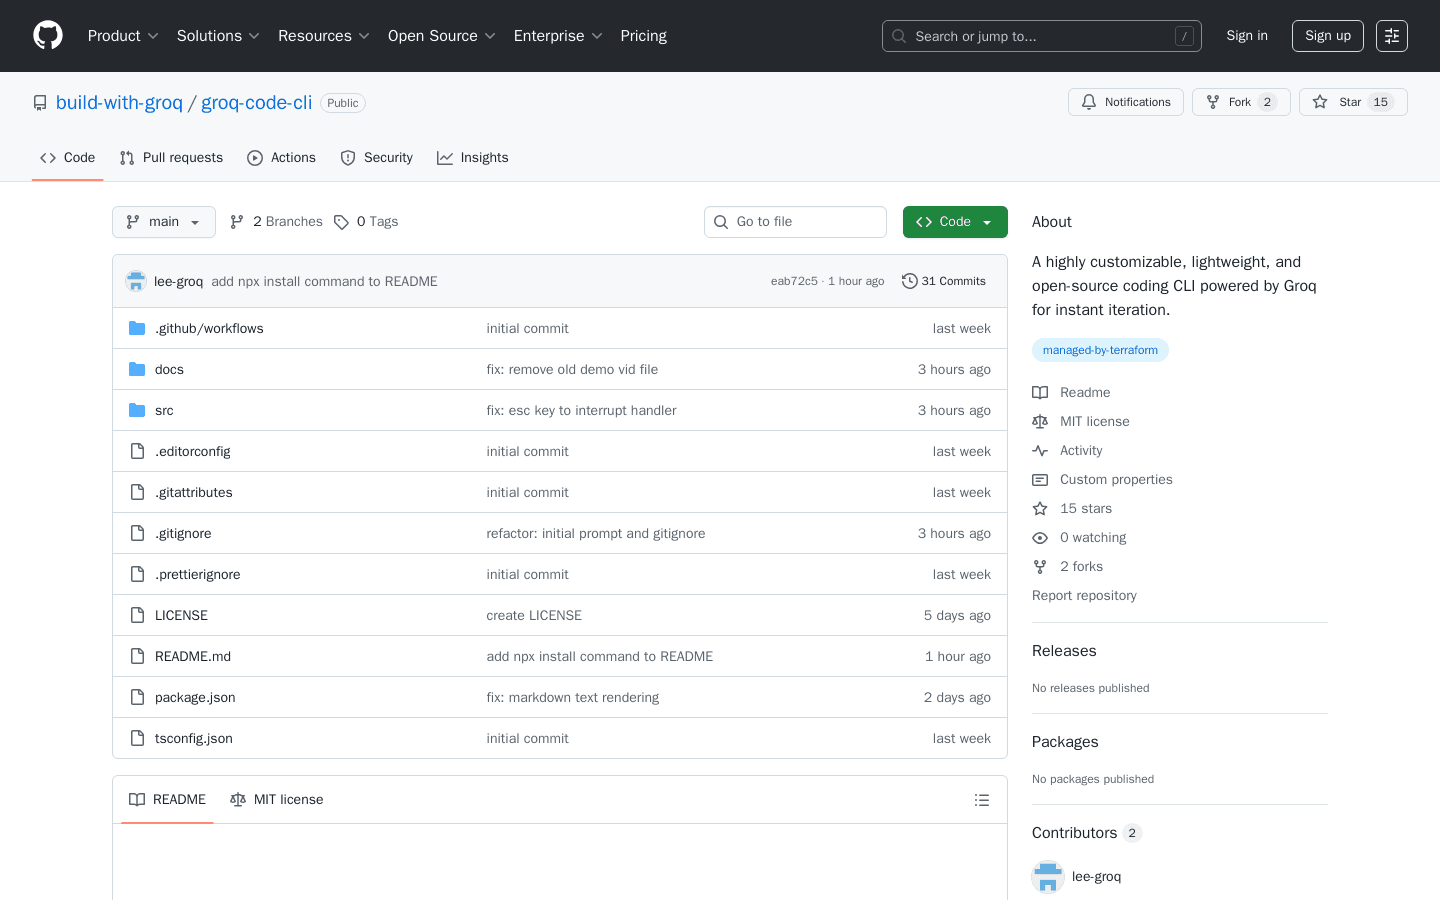Image resolution: width=1440 pixels, height=900 pixels.
Task: Open the 2 Branches link
Action: coord(276,222)
